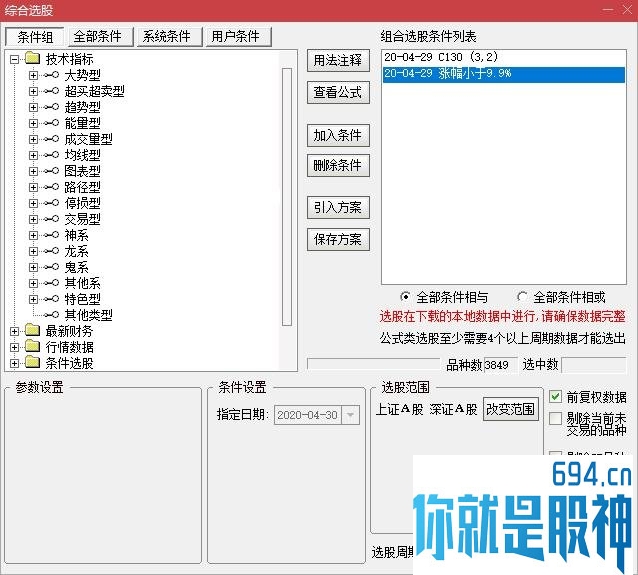Select the 其他类型 tree label
The height and width of the screenshot is (575, 638).
pos(89,315)
